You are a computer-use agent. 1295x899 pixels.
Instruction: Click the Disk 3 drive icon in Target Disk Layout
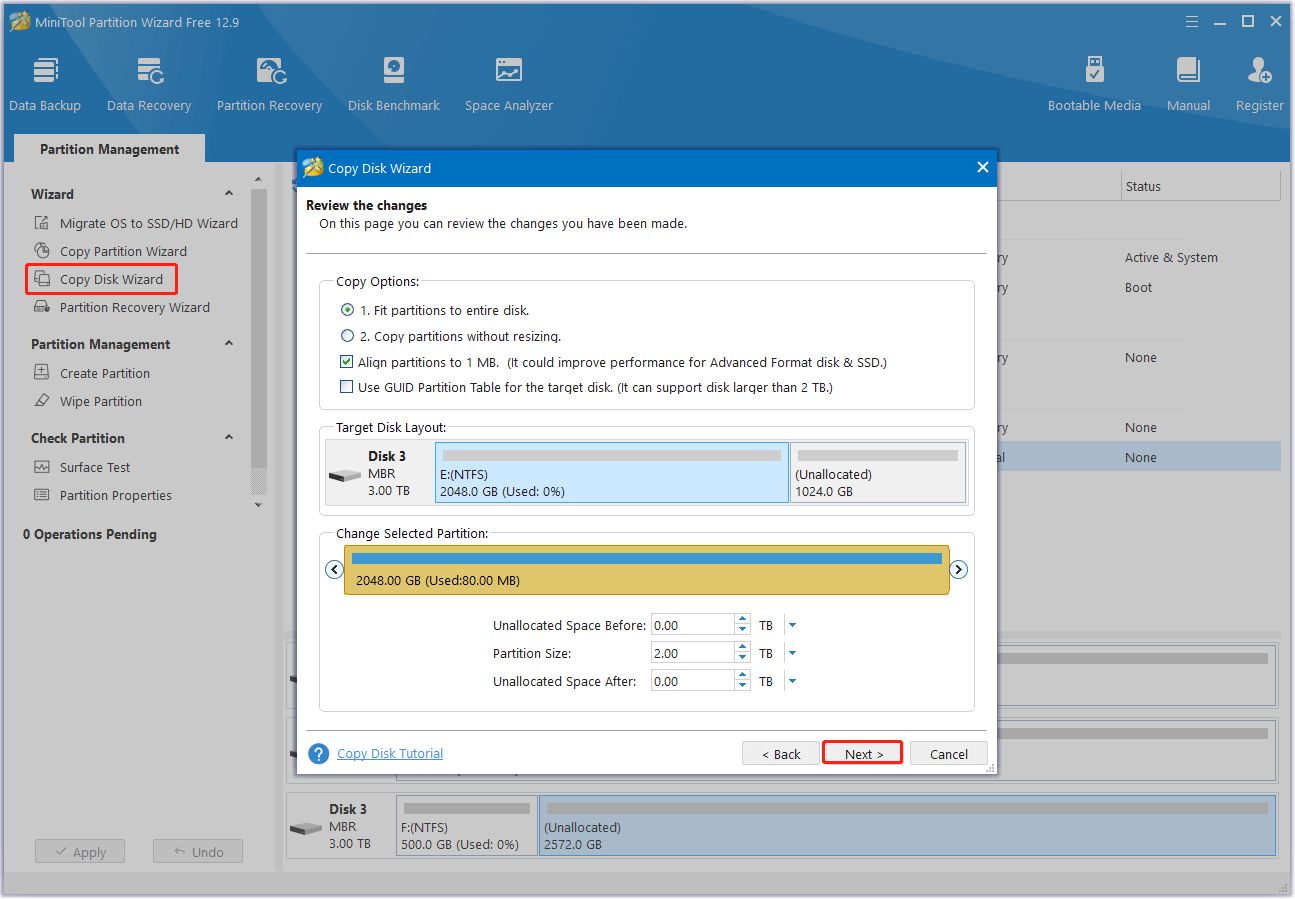pos(345,475)
